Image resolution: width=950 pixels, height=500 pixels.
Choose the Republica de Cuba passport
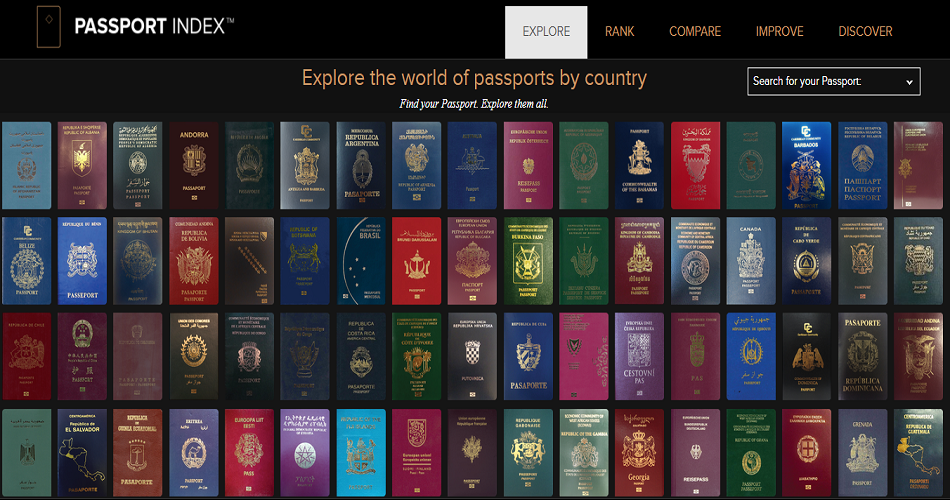(x=528, y=356)
